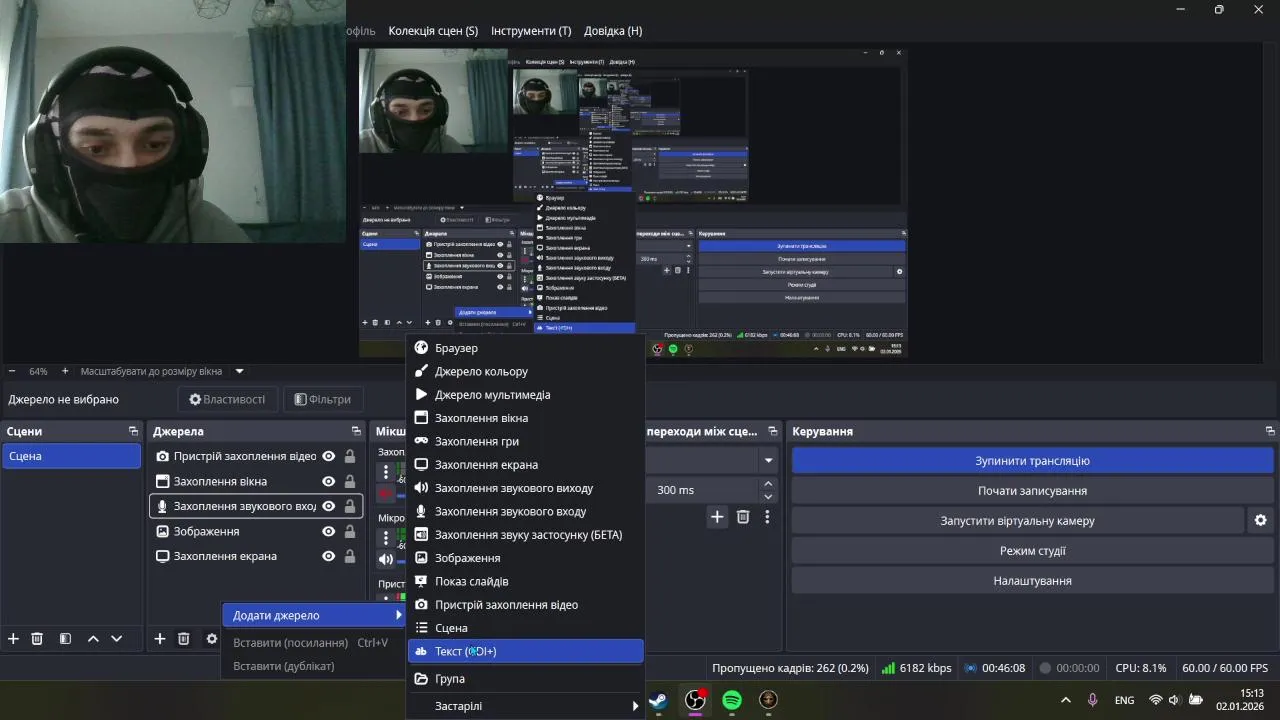Hide Пристрій захоплення відео source with eye icon
Image resolution: width=1280 pixels, height=720 pixels.
328,456
